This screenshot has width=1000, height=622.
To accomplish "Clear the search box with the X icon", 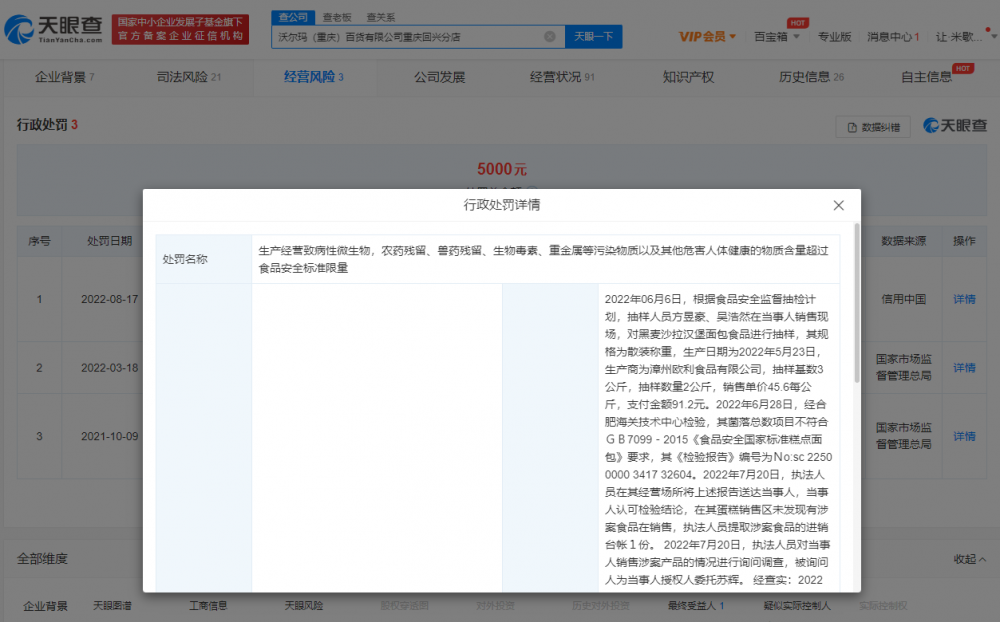I will 550,37.
